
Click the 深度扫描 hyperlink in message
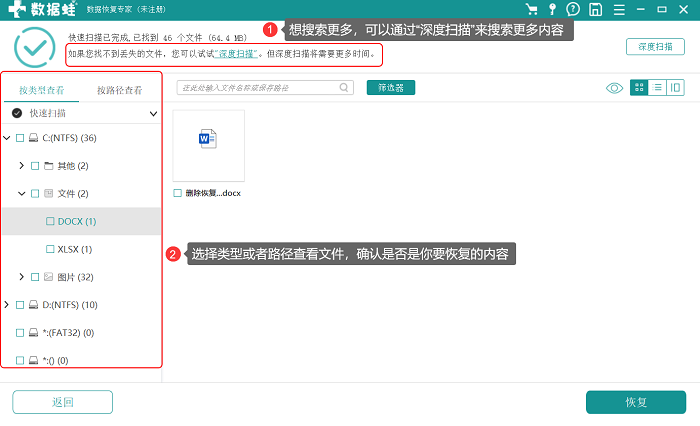(236, 54)
